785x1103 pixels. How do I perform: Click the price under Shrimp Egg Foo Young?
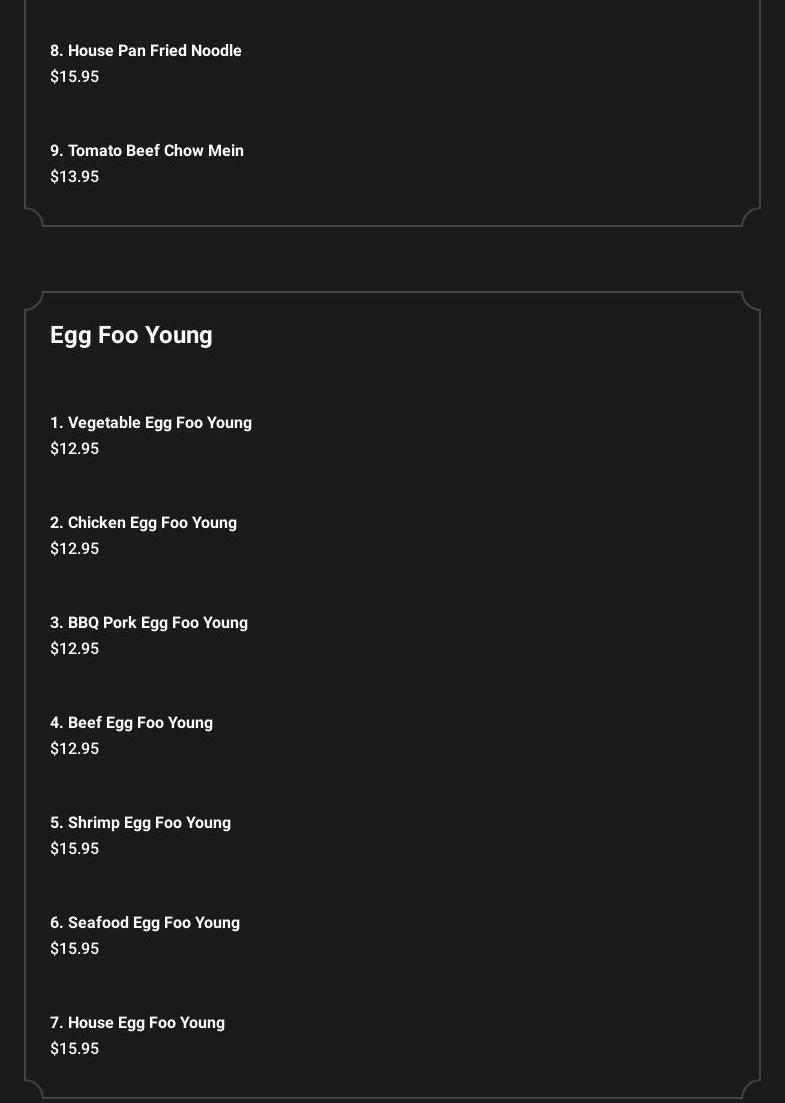tap(75, 849)
